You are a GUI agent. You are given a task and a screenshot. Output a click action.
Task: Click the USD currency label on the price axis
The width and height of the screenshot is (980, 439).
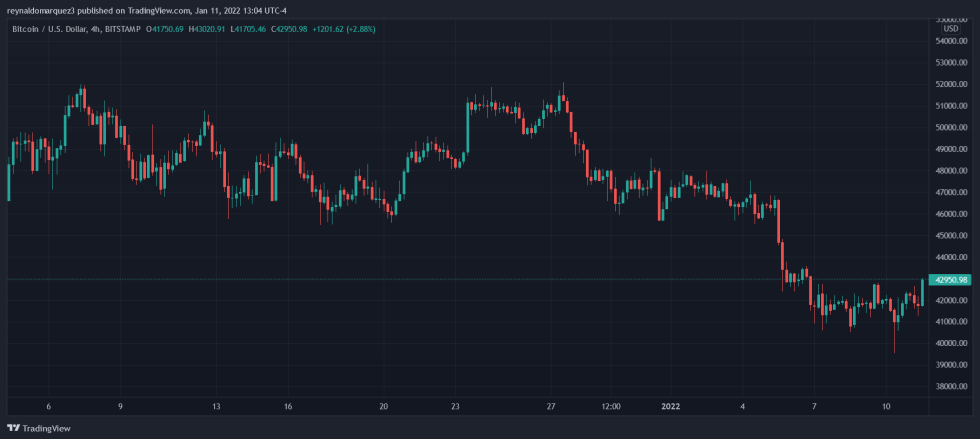click(x=950, y=28)
